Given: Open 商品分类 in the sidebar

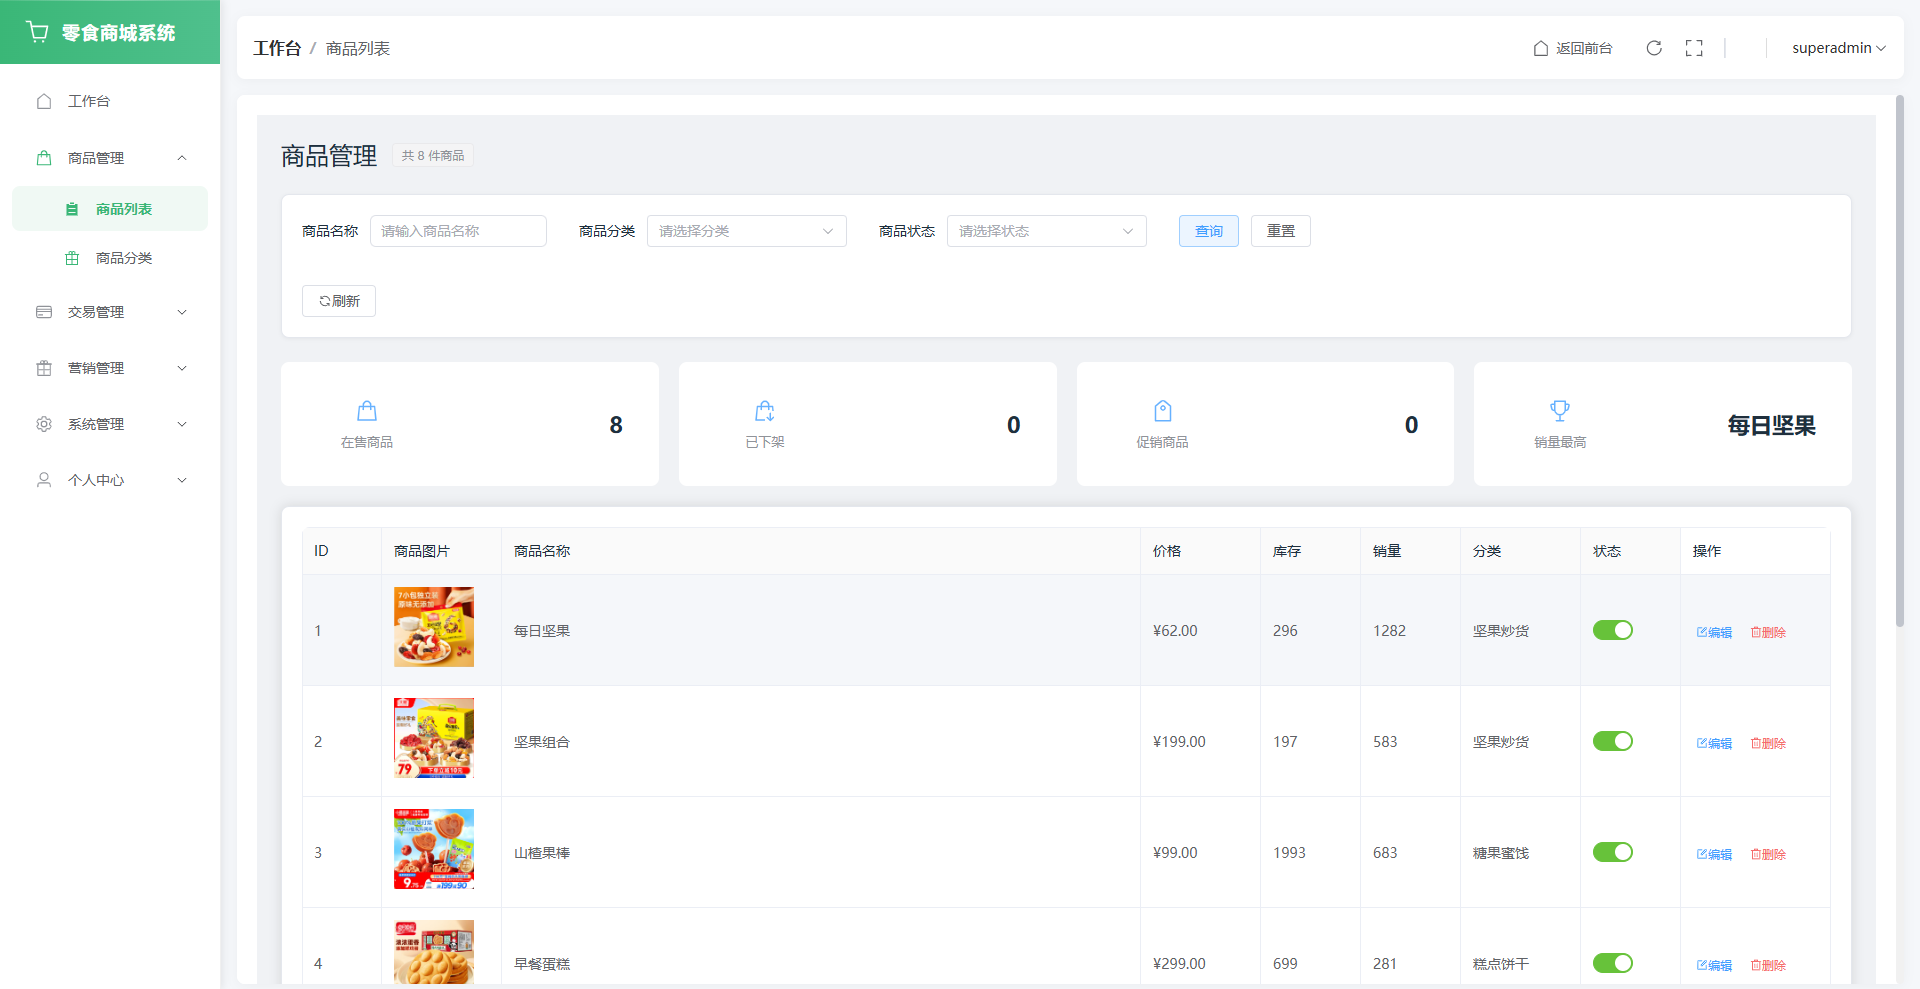Looking at the screenshot, I should point(123,258).
